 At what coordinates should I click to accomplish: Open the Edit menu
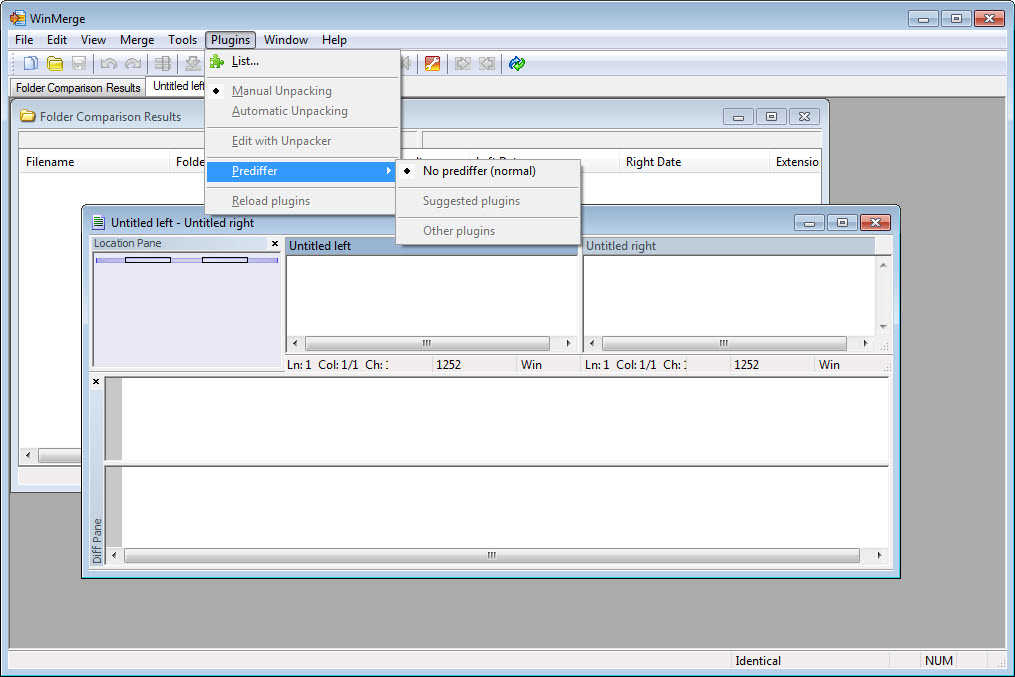click(x=56, y=39)
